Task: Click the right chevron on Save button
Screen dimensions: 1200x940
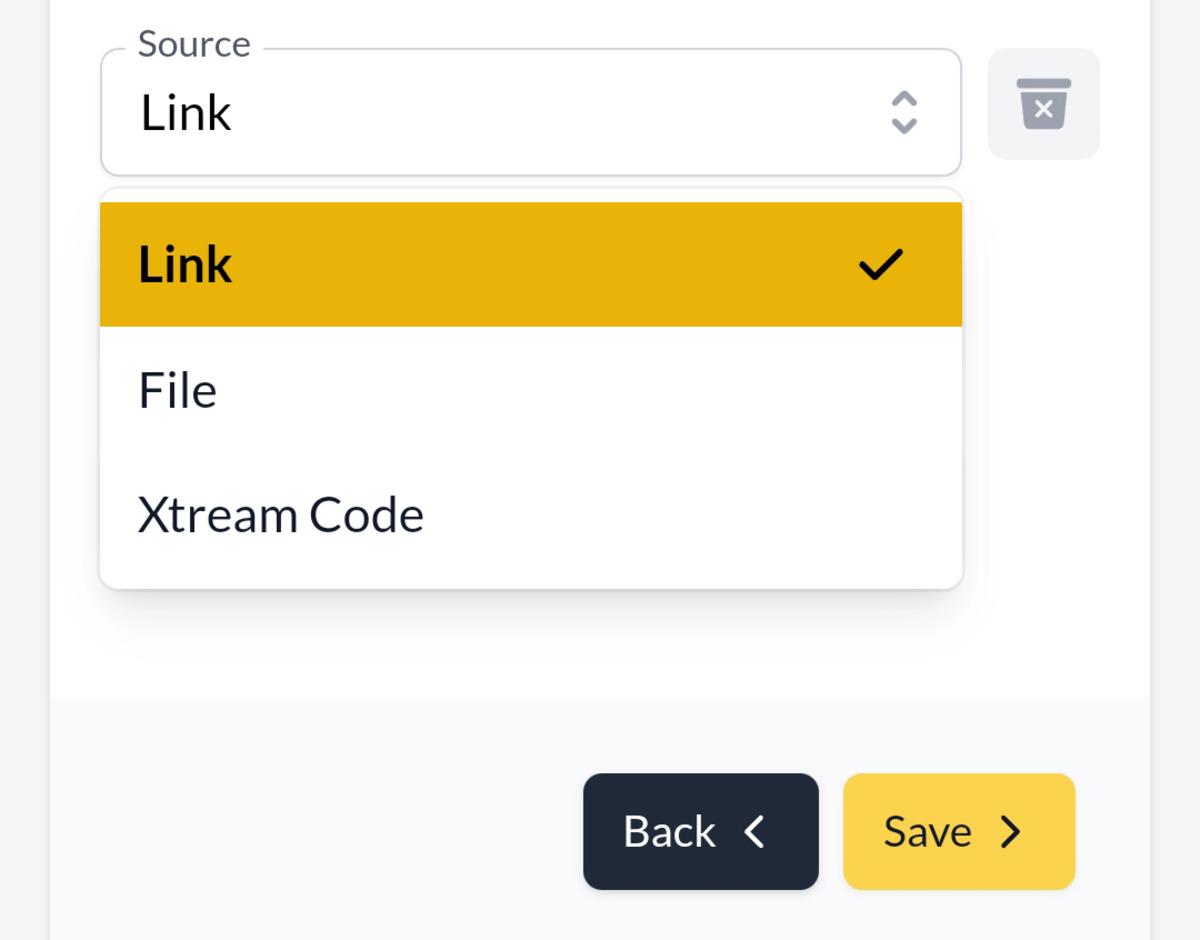Action: 1011,831
